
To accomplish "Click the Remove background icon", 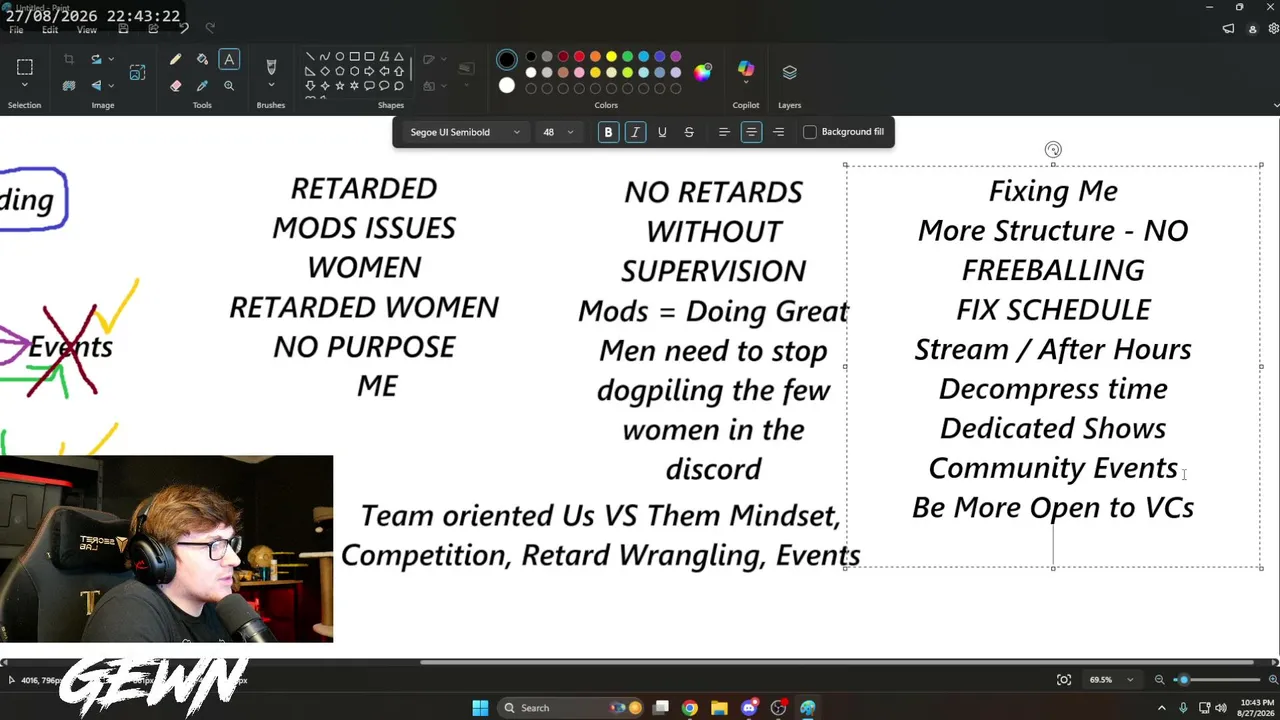I will [x=69, y=86].
